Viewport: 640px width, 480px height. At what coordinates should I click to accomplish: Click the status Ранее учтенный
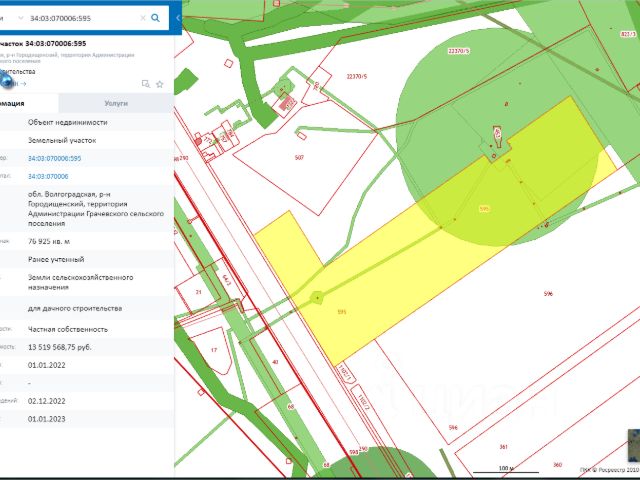(x=56, y=259)
